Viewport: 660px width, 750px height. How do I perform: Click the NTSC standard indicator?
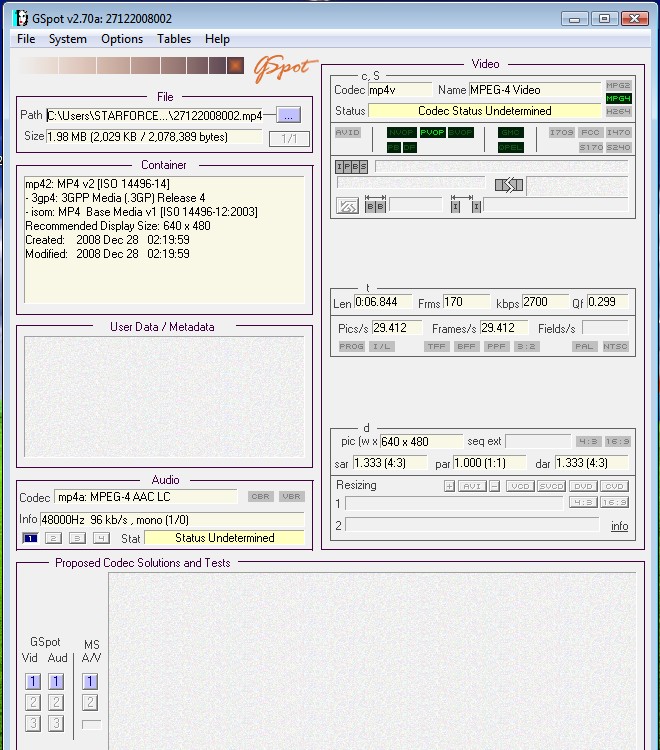pos(615,346)
